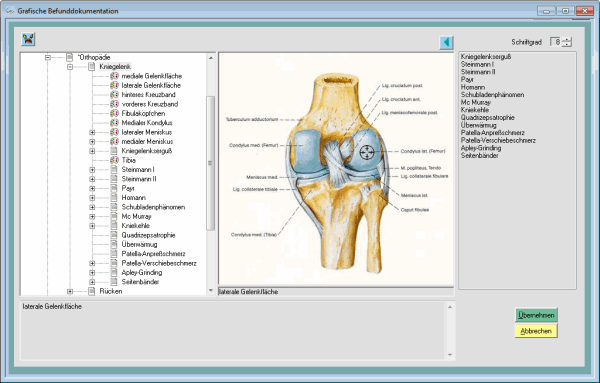The width and height of the screenshot is (600, 383).
Task: Select Überwärmug in the right list
Action: click(x=478, y=125)
